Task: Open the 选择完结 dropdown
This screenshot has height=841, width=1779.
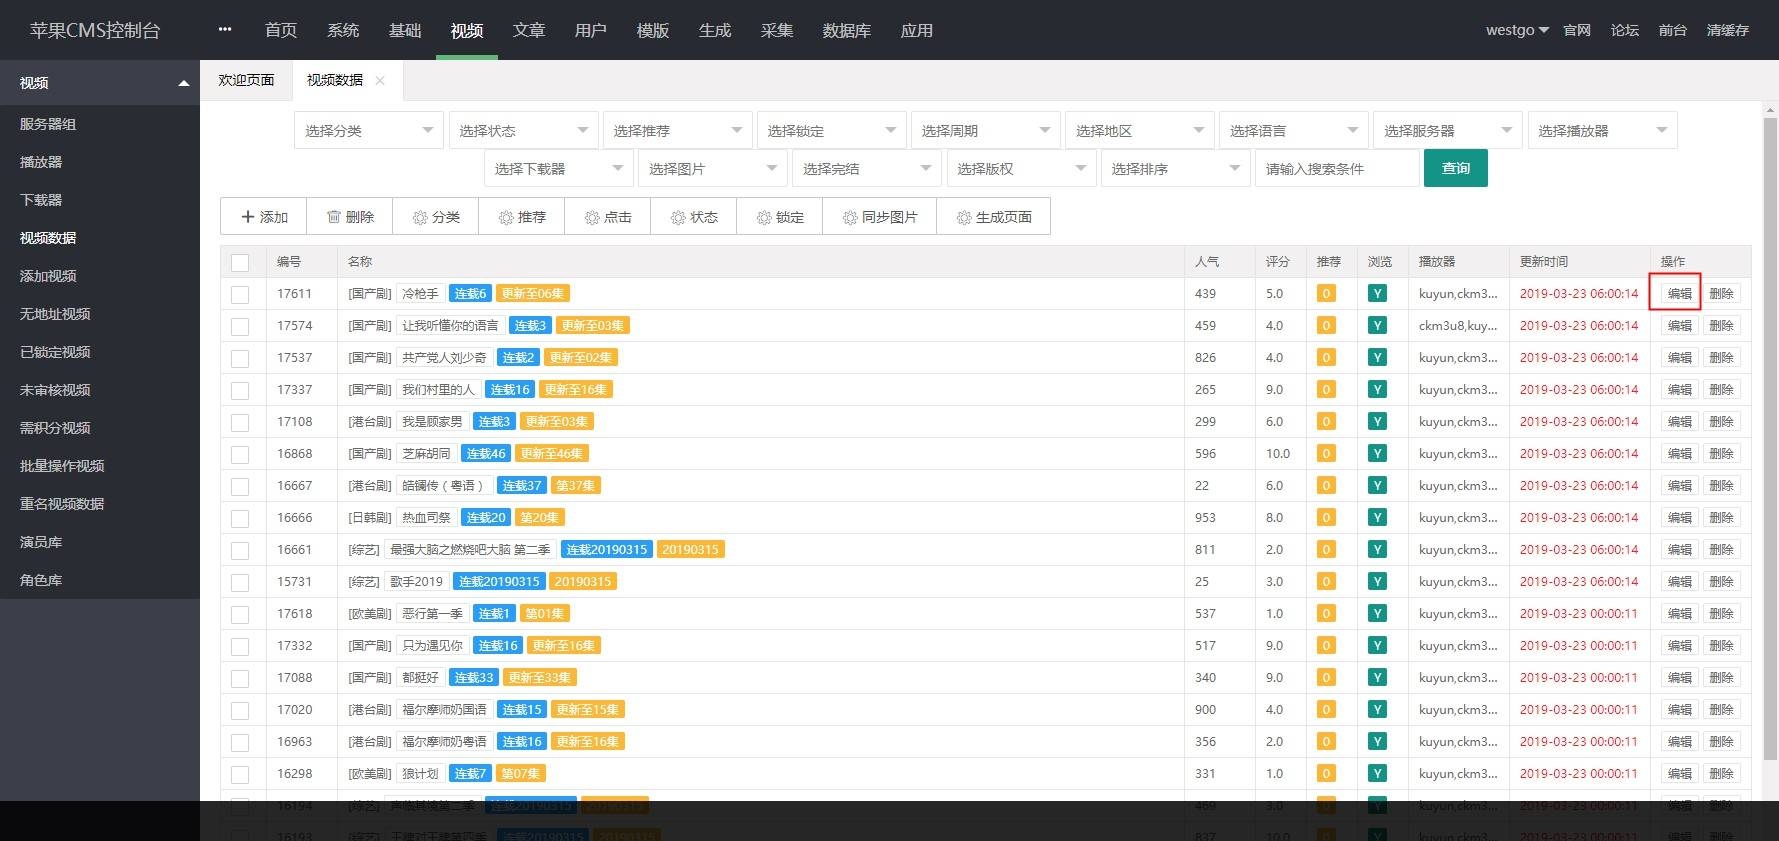Action: point(866,169)
